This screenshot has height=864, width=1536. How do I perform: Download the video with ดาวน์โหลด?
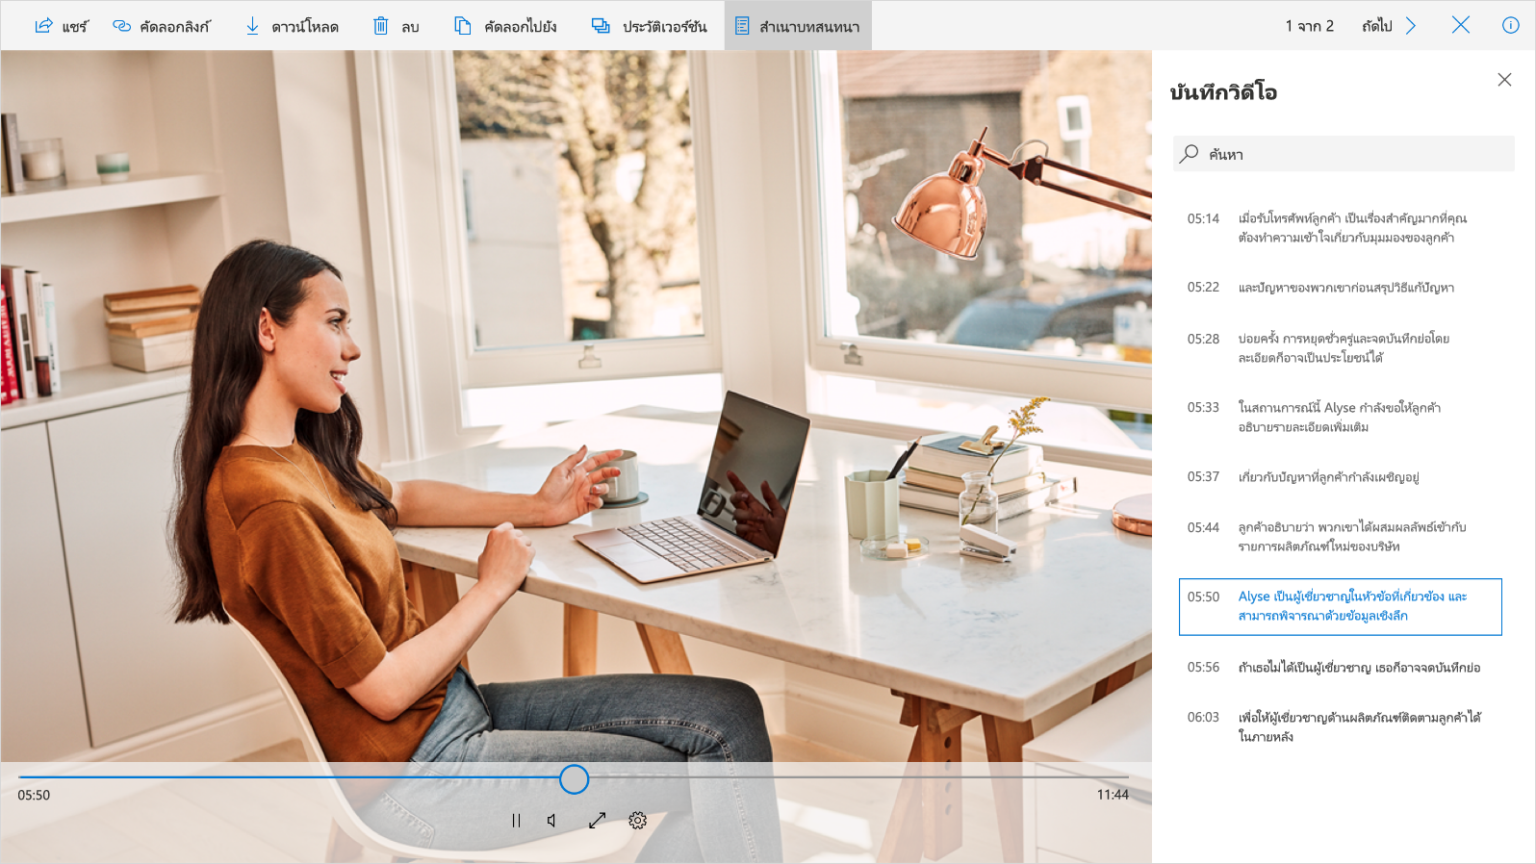coord(292,26)
